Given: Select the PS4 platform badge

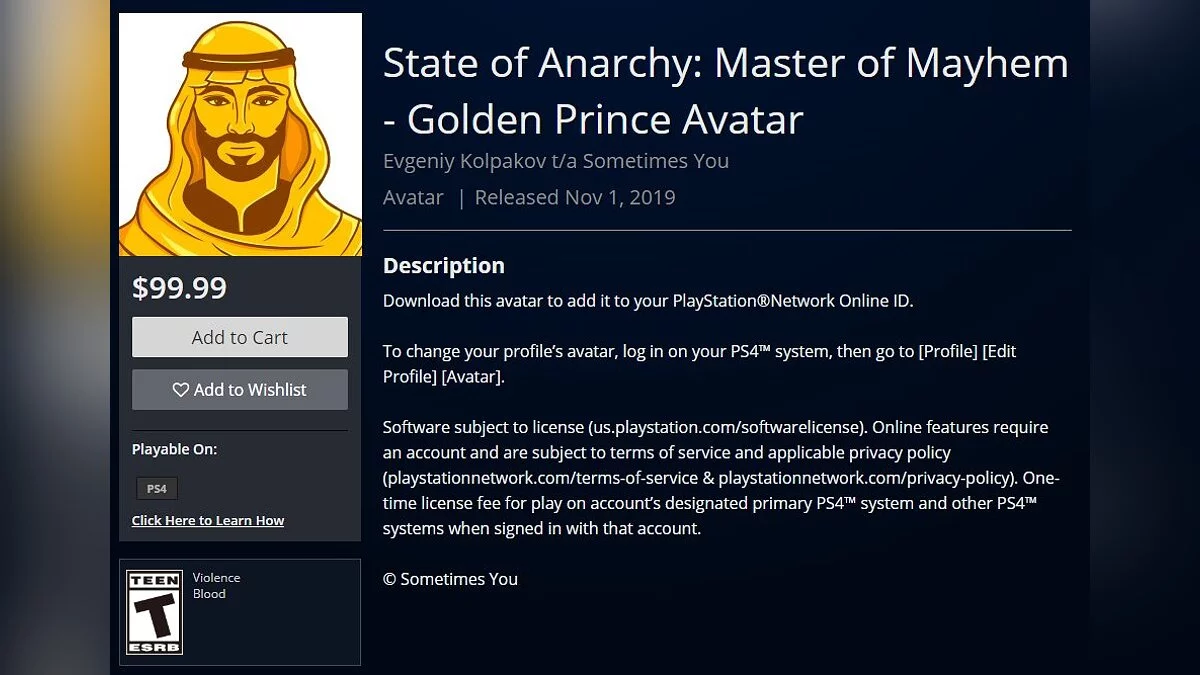Looking at the screenshot, I should [x=157, y=489].
